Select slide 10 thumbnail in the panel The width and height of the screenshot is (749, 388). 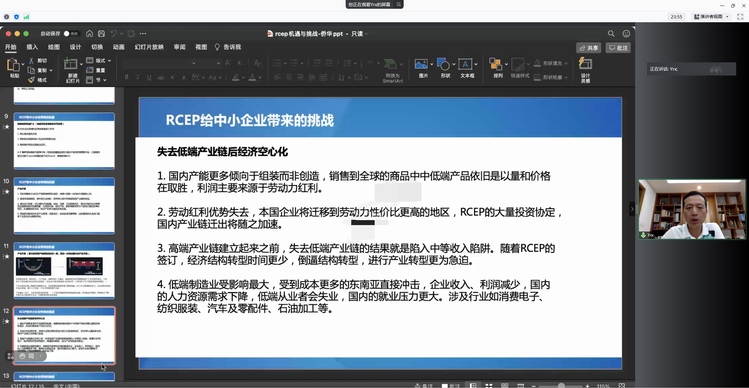click(x=64, y=205)
